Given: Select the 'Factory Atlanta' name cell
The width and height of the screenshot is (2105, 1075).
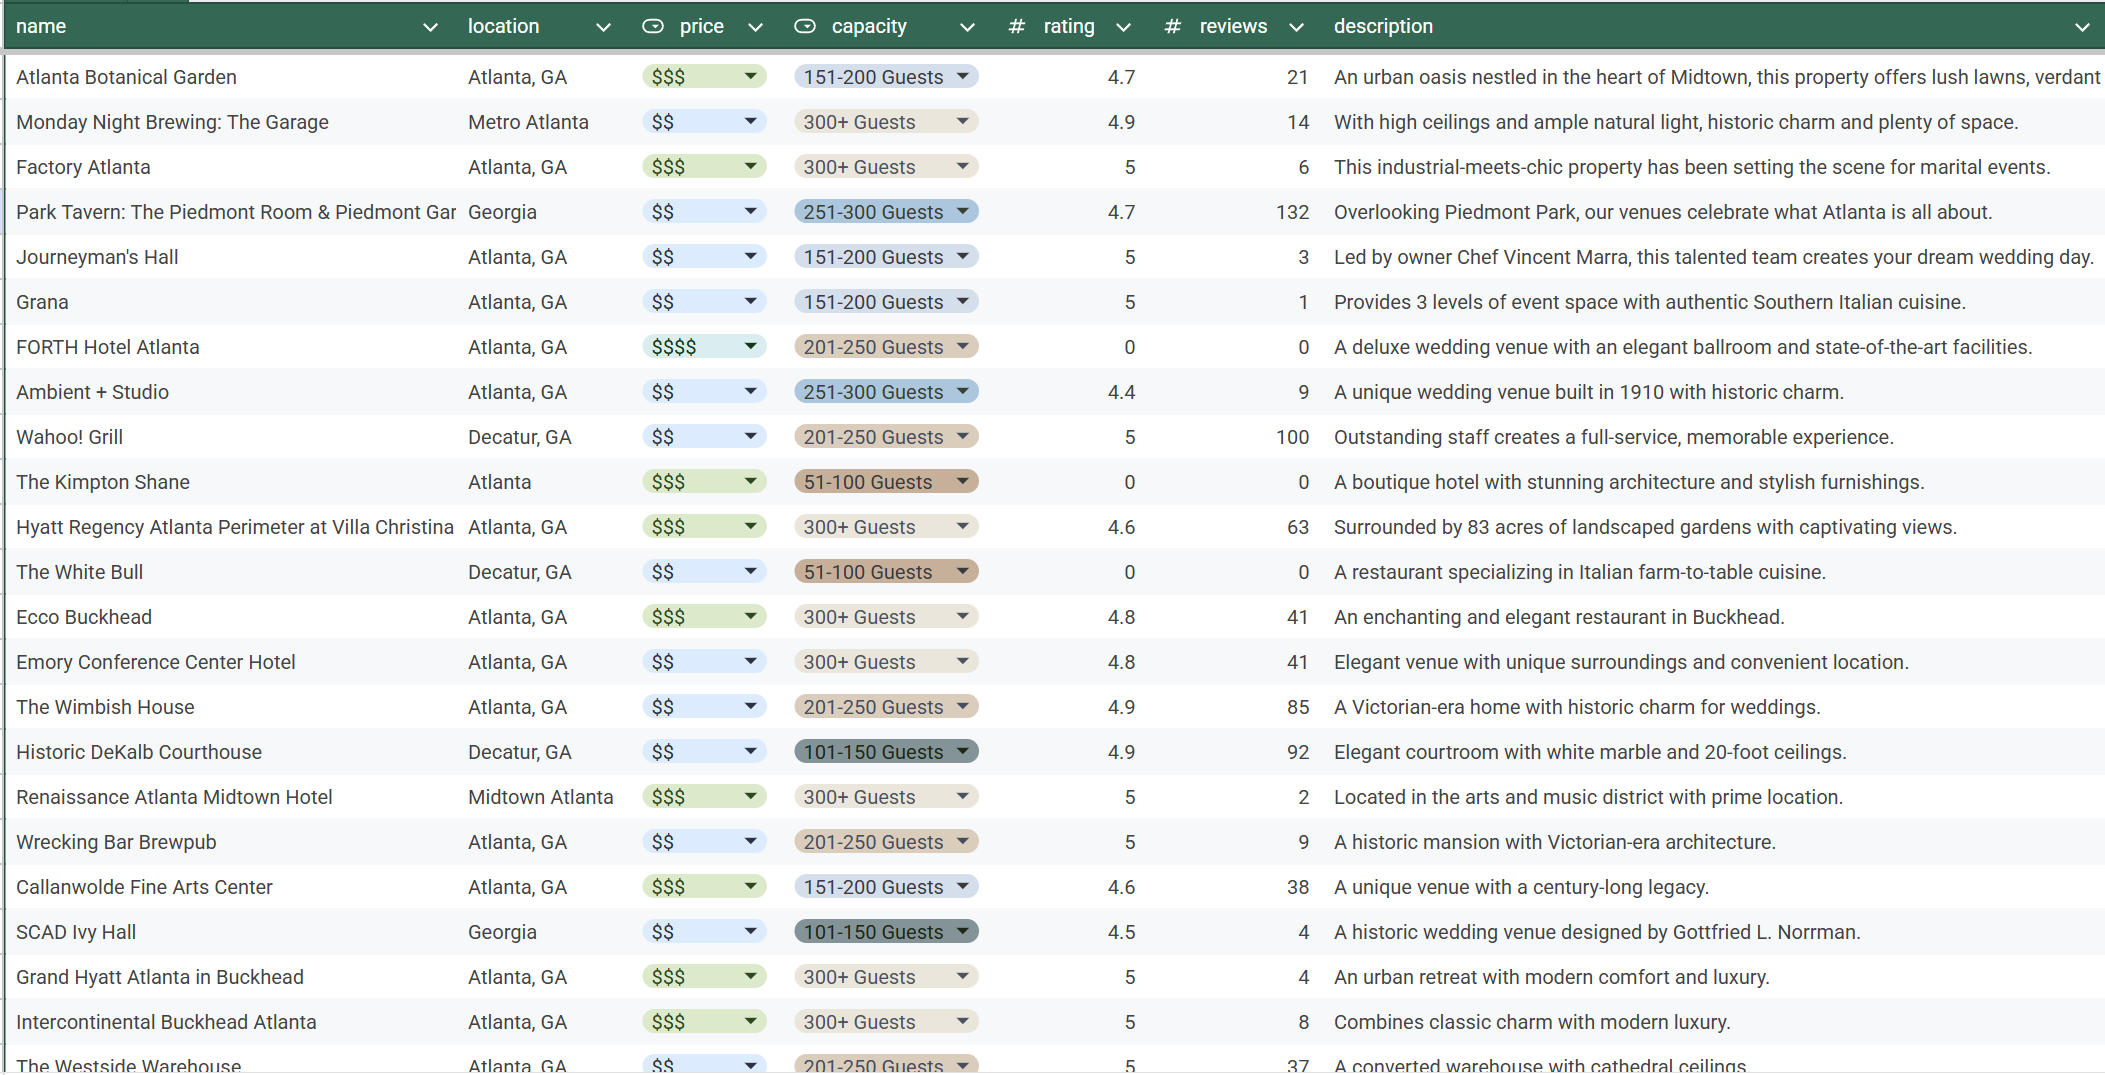Looking at the screenshot, I should (x=232, y=167).
